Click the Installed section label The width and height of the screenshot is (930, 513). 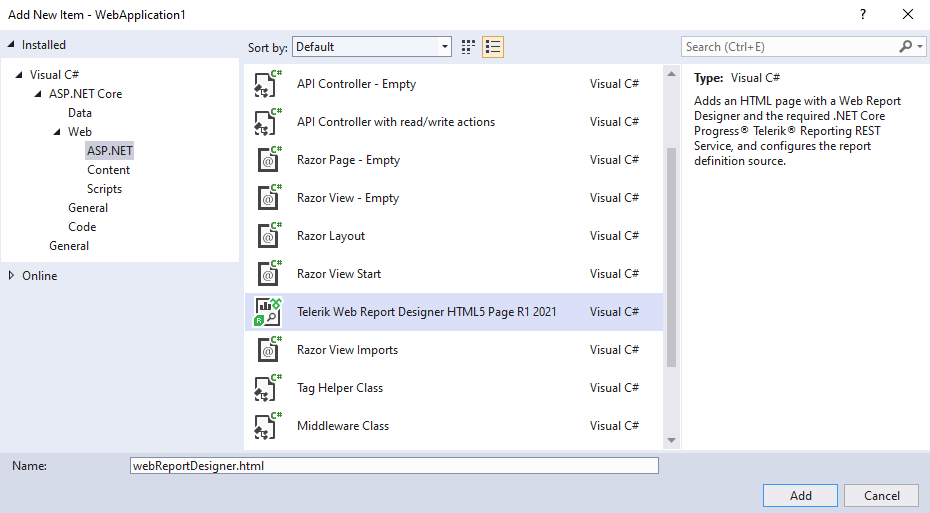tap(44, 44)
